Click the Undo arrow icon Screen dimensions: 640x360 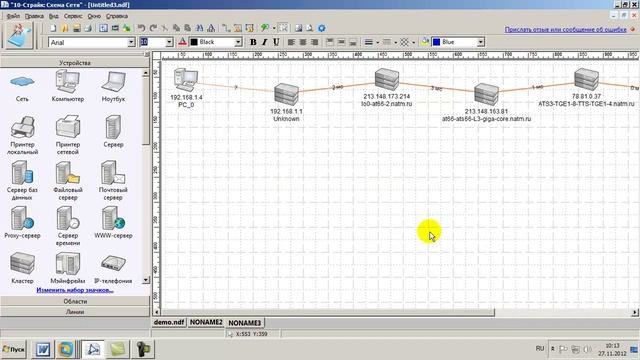pyautogui.click(x=141, y=28)
